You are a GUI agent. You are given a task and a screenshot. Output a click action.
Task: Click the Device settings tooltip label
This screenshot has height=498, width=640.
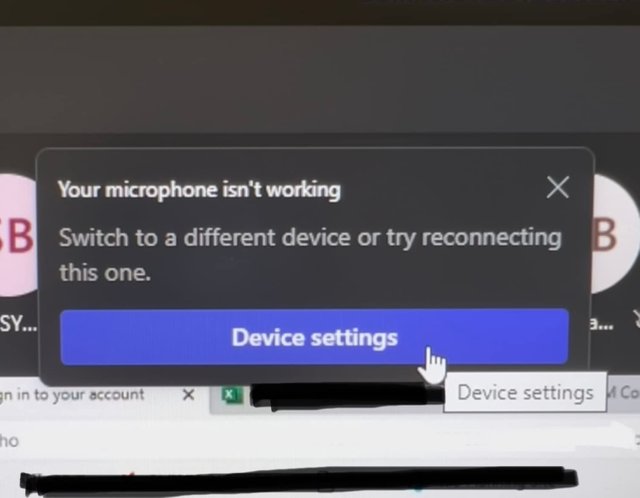click(525, 393)
